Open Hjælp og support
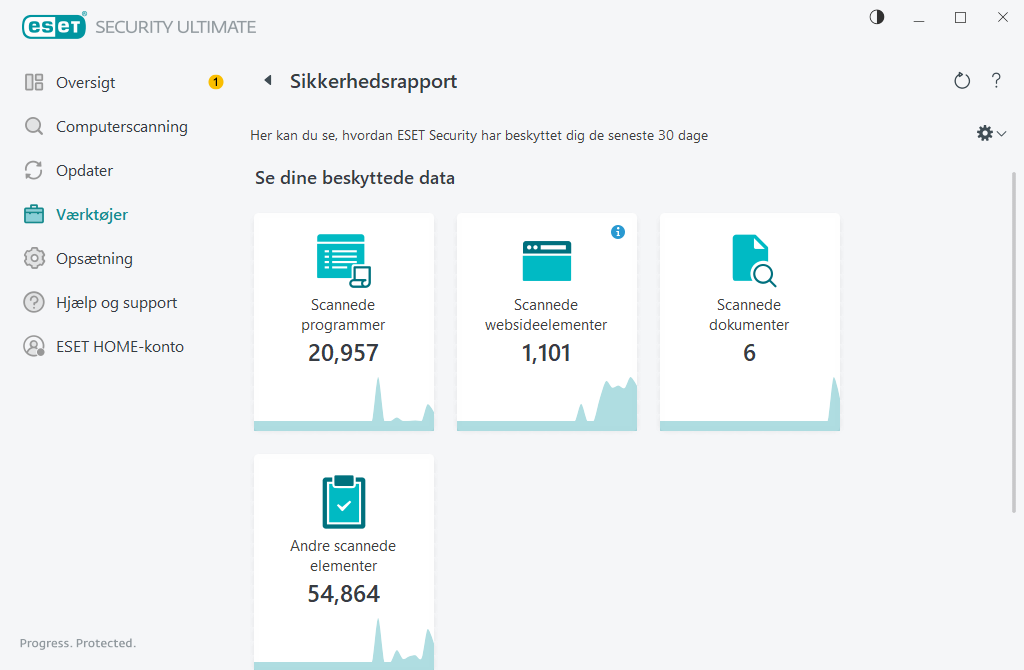This screenshot has width=1024, height=670. [x=116, y=302]
